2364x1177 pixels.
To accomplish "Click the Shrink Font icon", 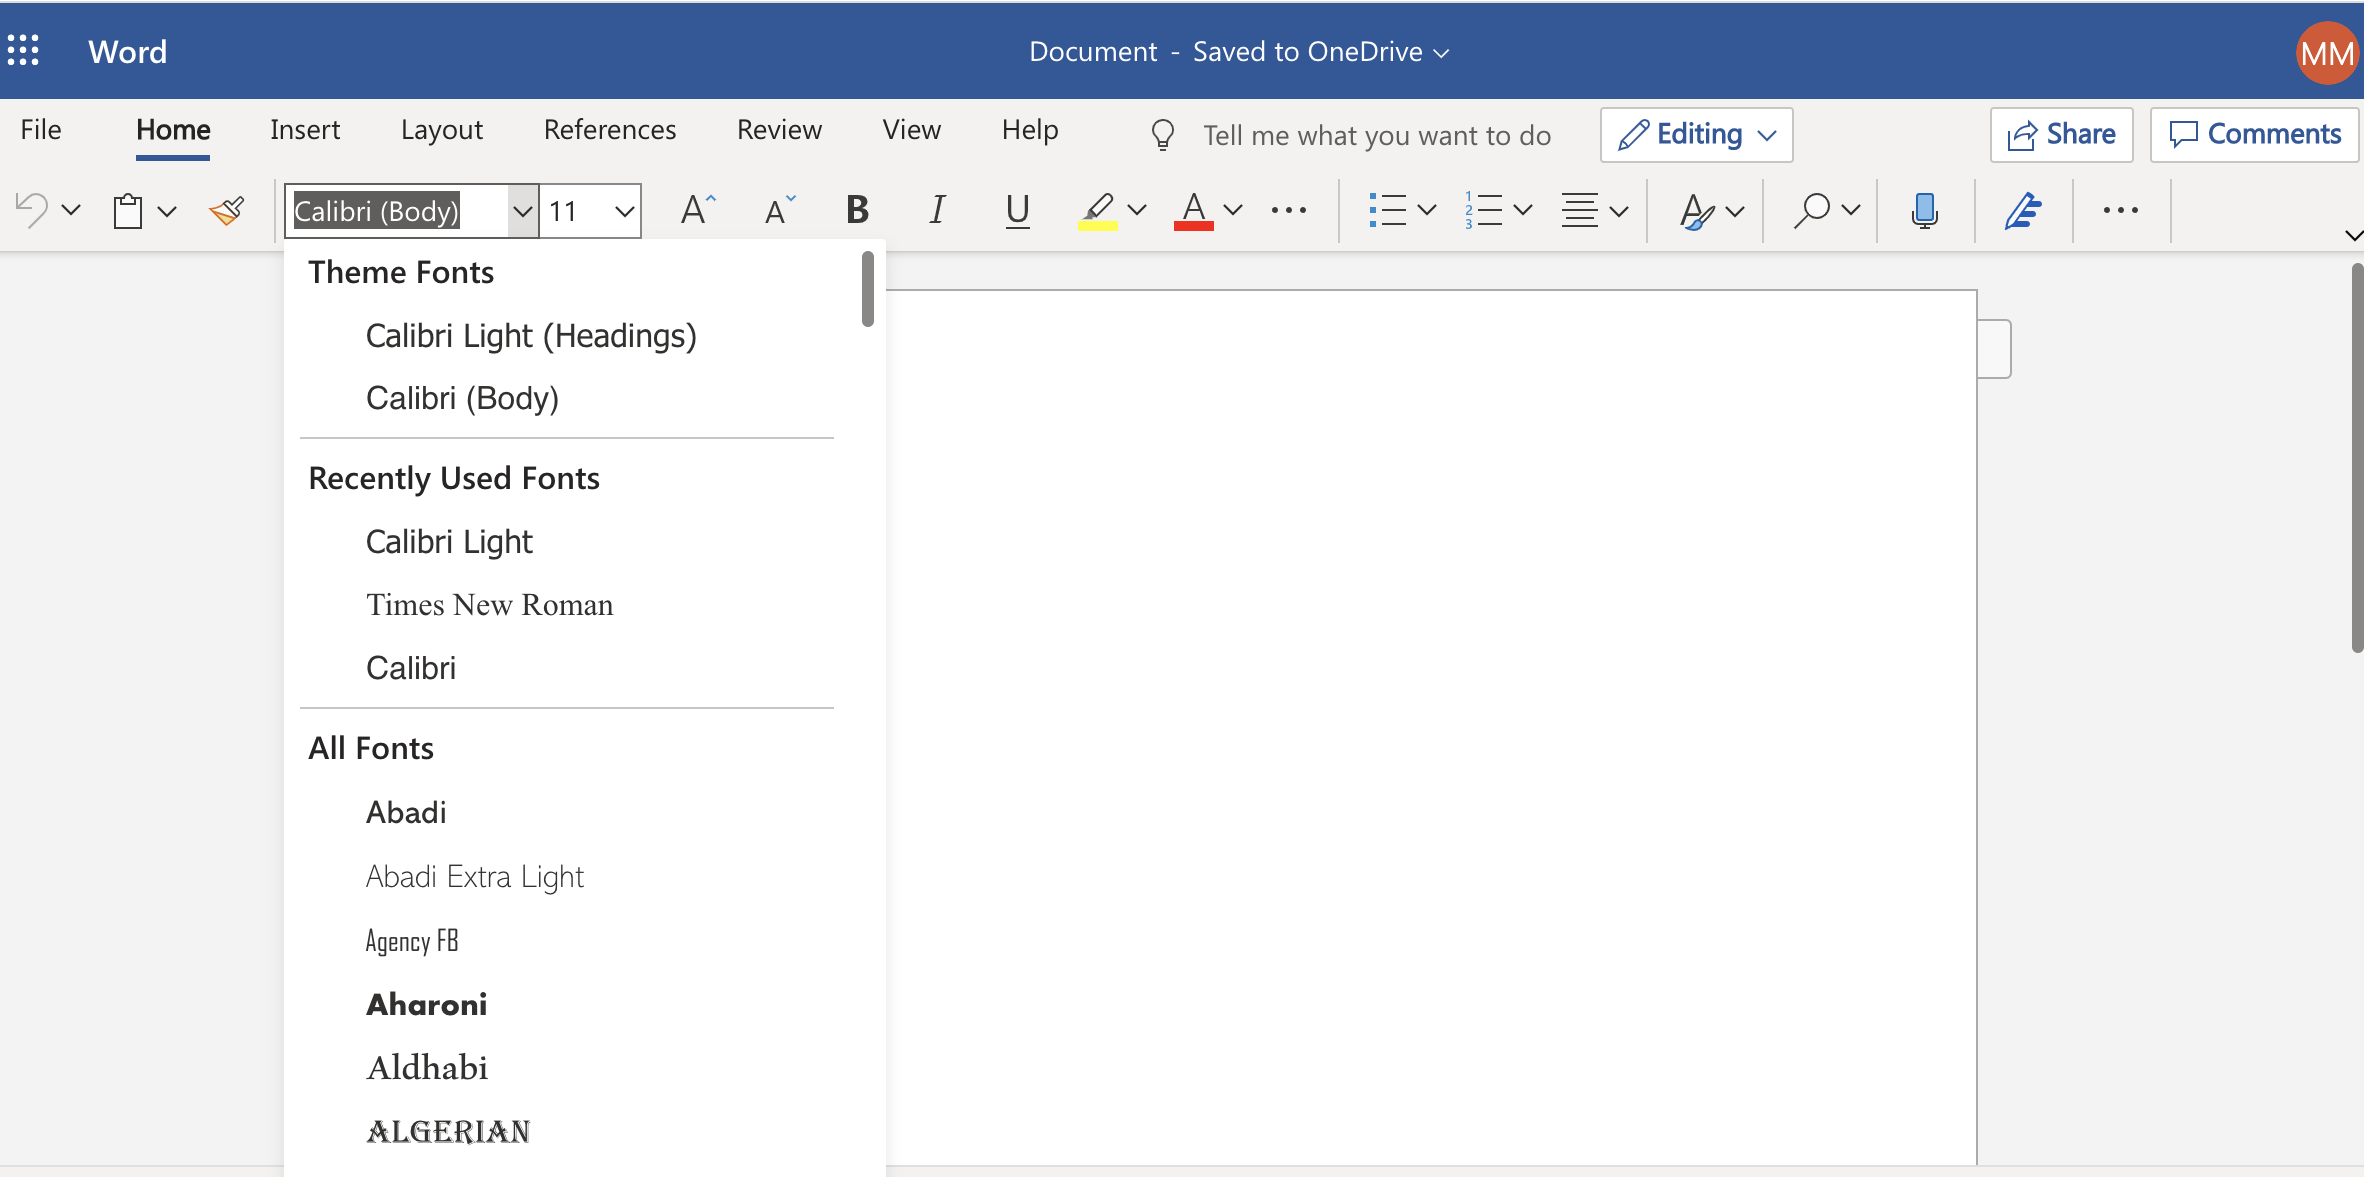I will point(779,210).
